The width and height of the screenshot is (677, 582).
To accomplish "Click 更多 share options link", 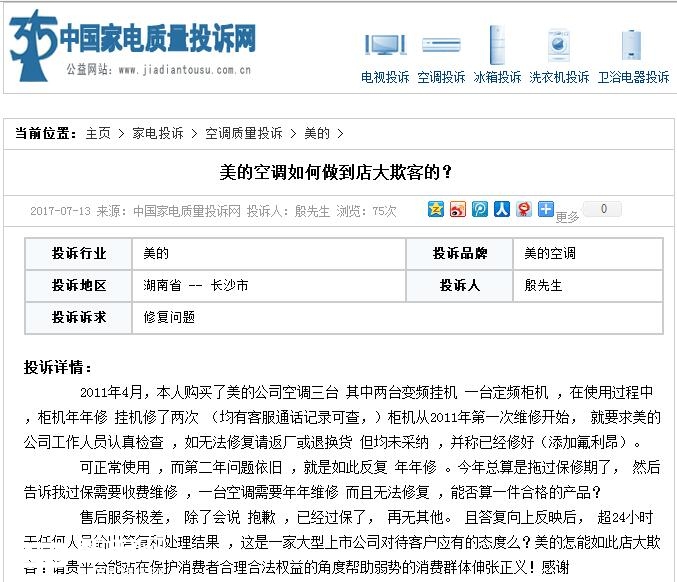I will pyautogui.click(x=567, y=217).
